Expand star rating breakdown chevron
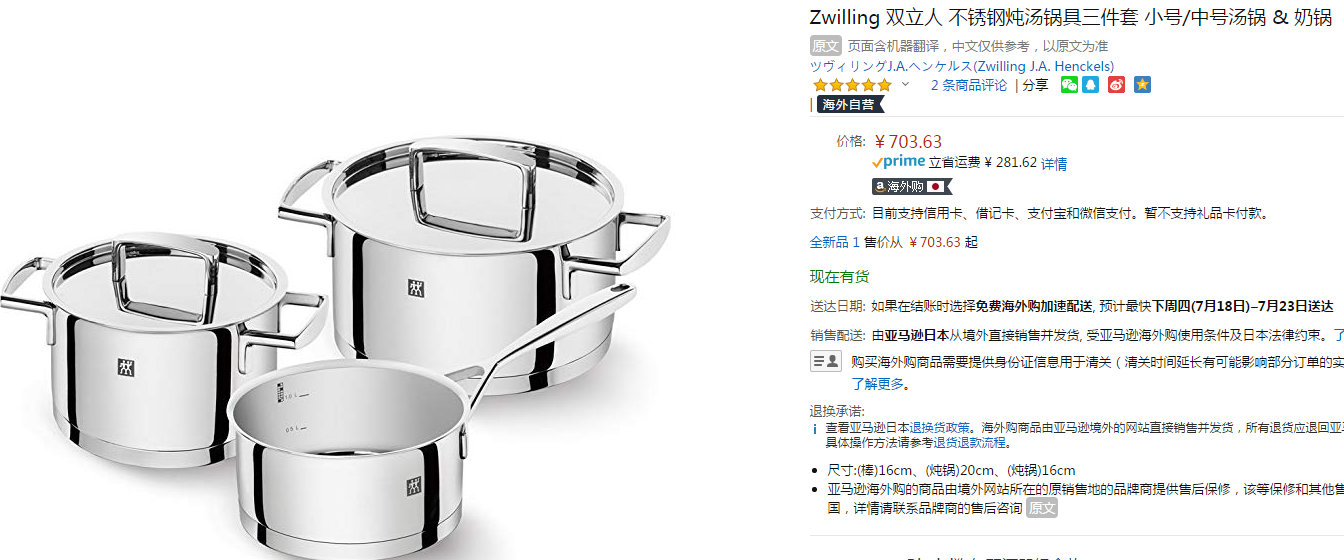Screen dimensions: 1344x560 905,85
